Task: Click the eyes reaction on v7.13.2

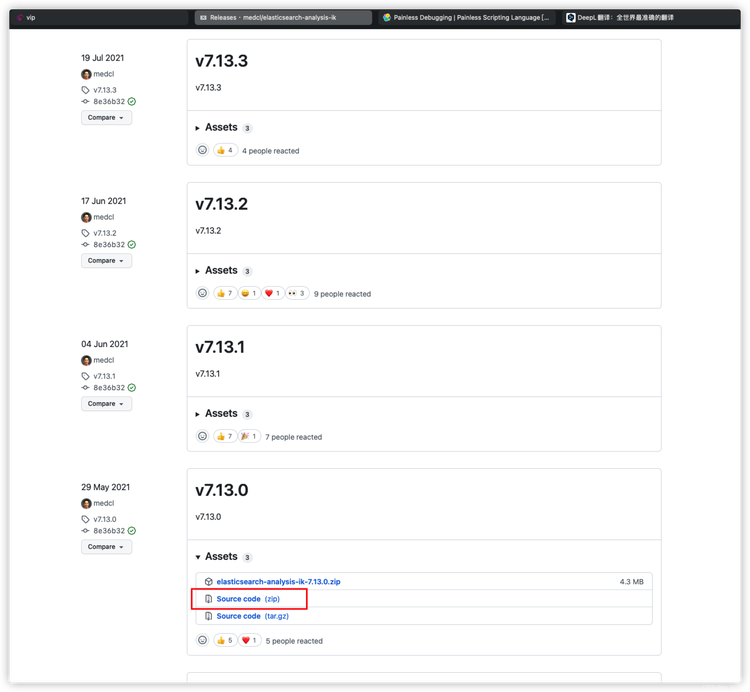Action: click(297, 293)
